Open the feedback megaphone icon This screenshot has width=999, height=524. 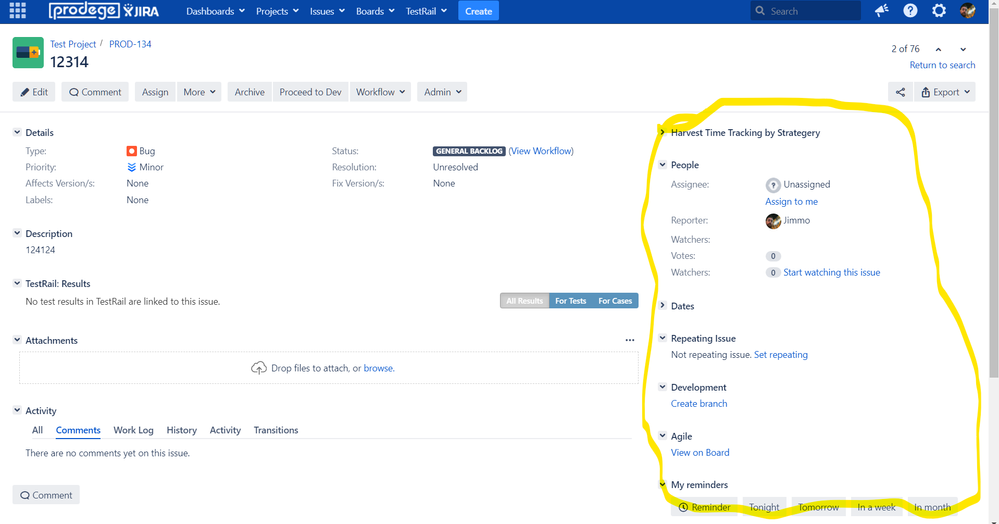click(x=882, y=11)
